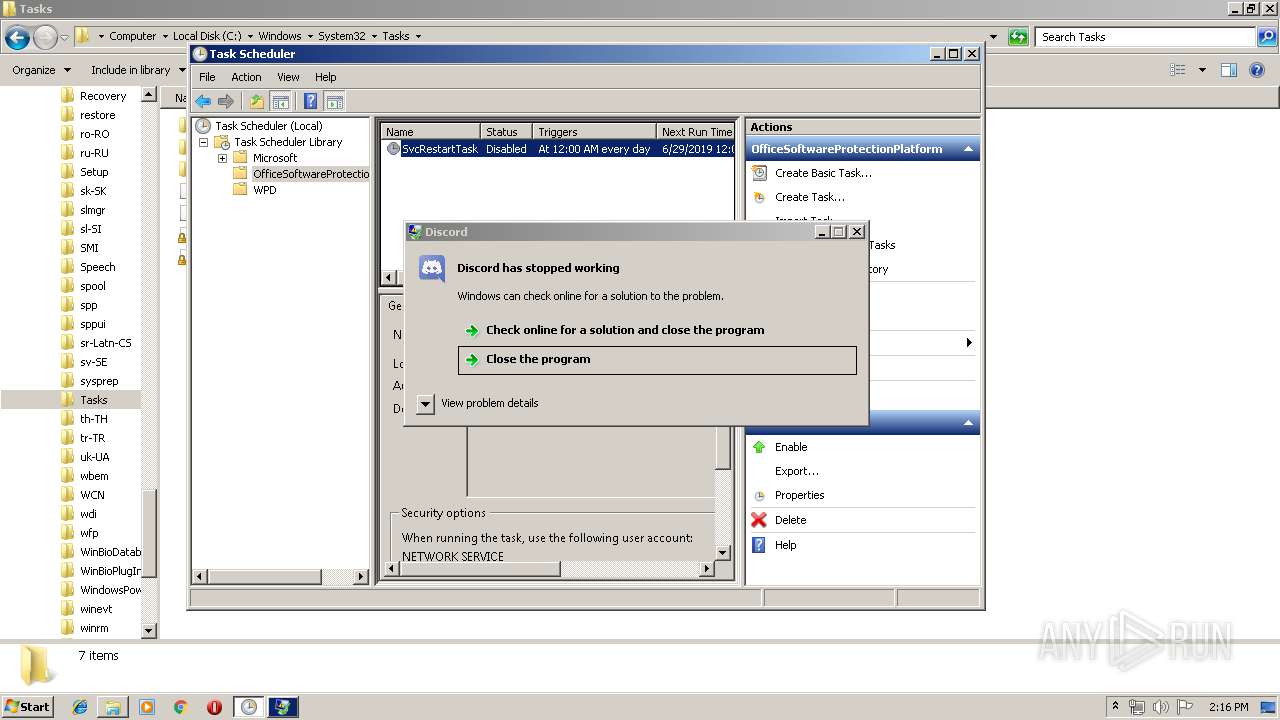Click the Discord logo in crash dialog
The image size is (1280, 720).
[x=432, y=268]
